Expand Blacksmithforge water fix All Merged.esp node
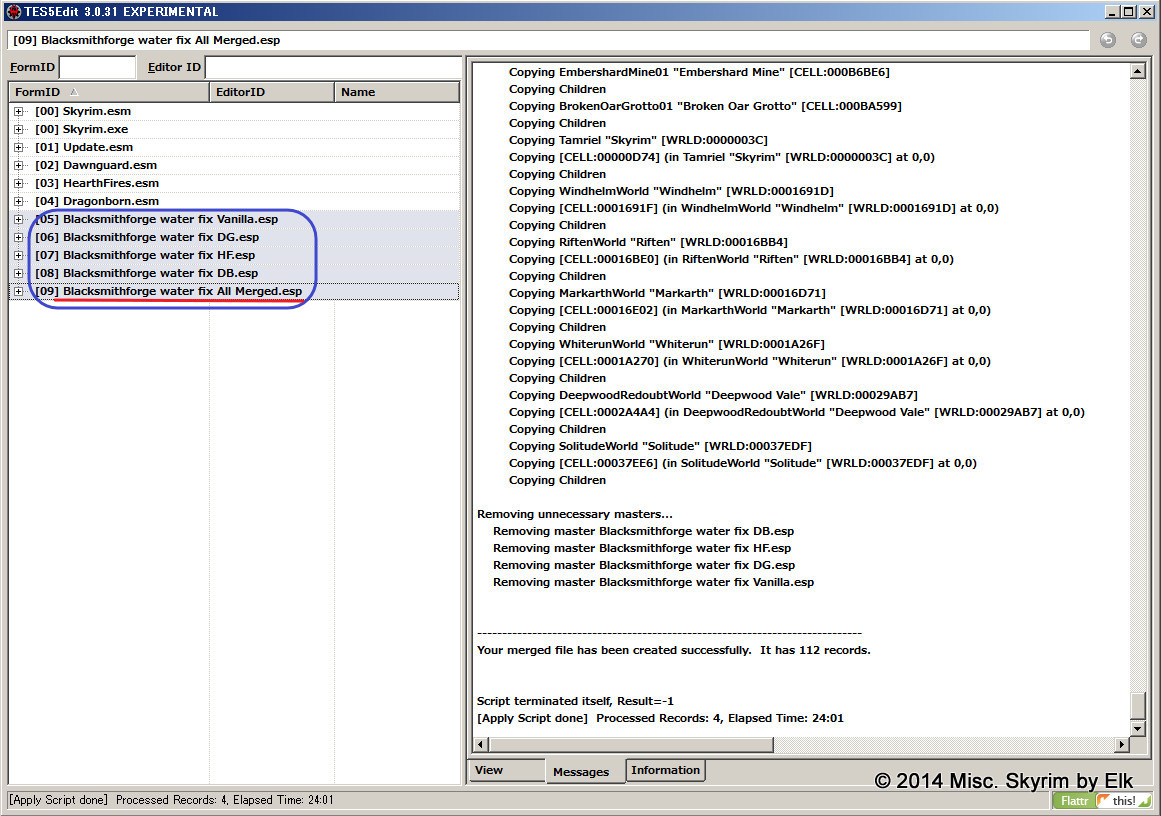 click(x=19, y=291)
